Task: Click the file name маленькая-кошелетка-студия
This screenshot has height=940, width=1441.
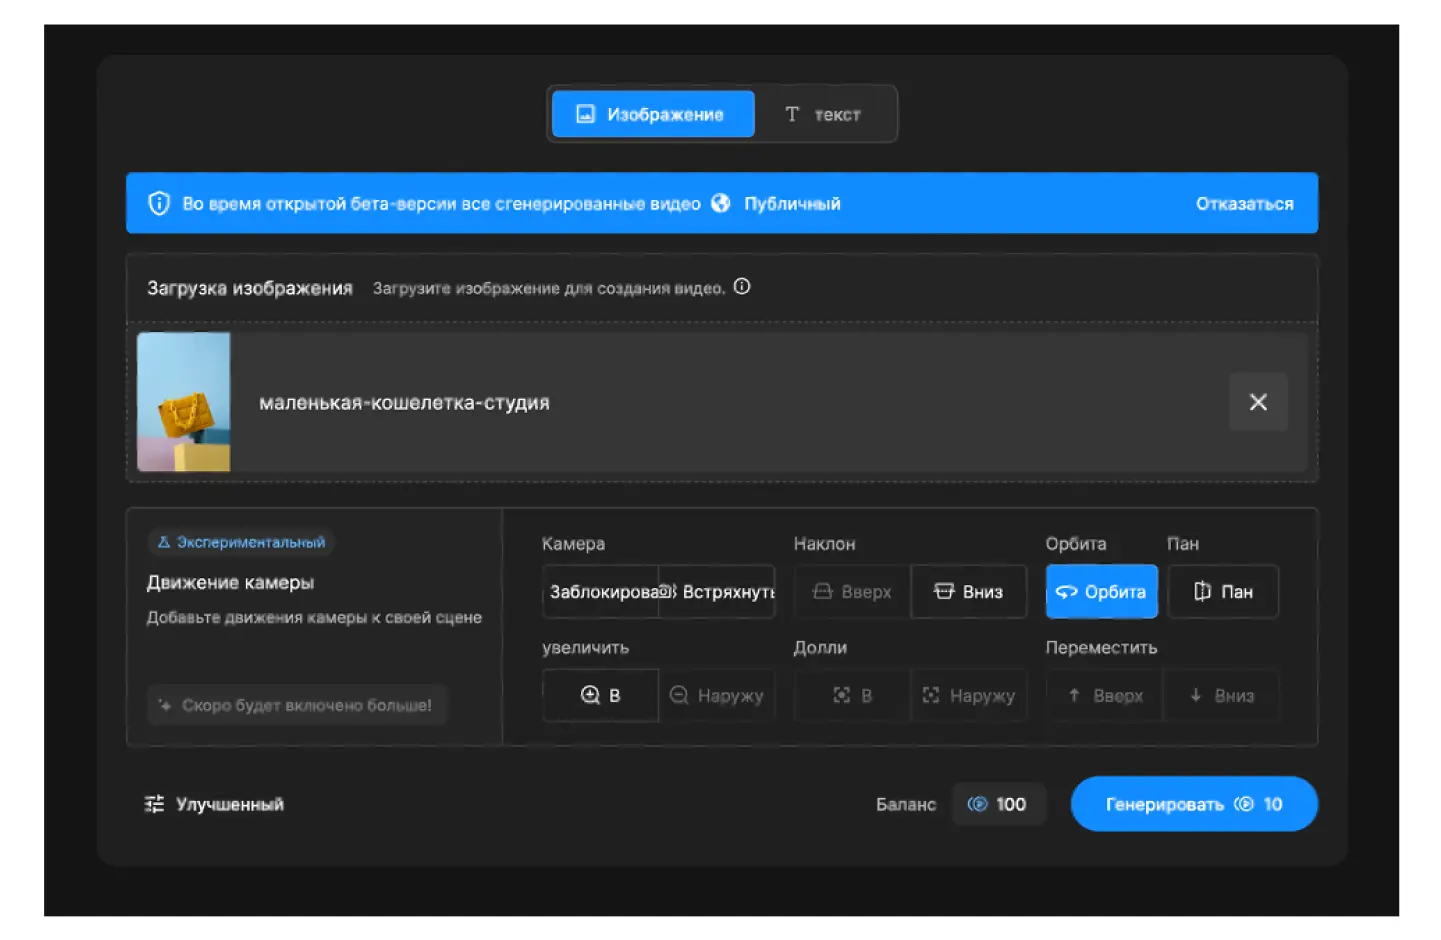Action: [x=404, y=403]
